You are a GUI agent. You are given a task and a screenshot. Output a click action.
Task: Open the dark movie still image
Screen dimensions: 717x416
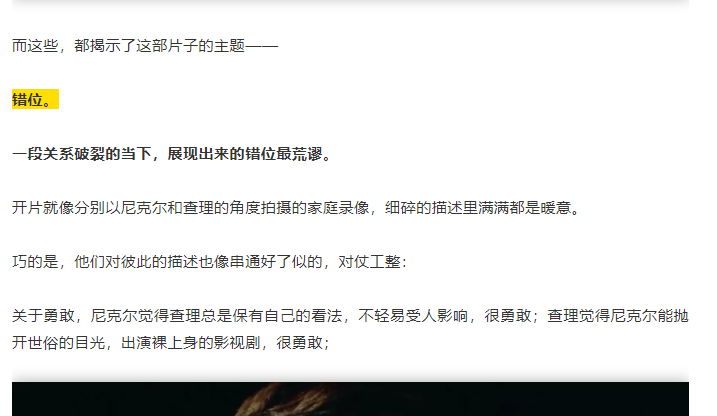coord(350,399)
